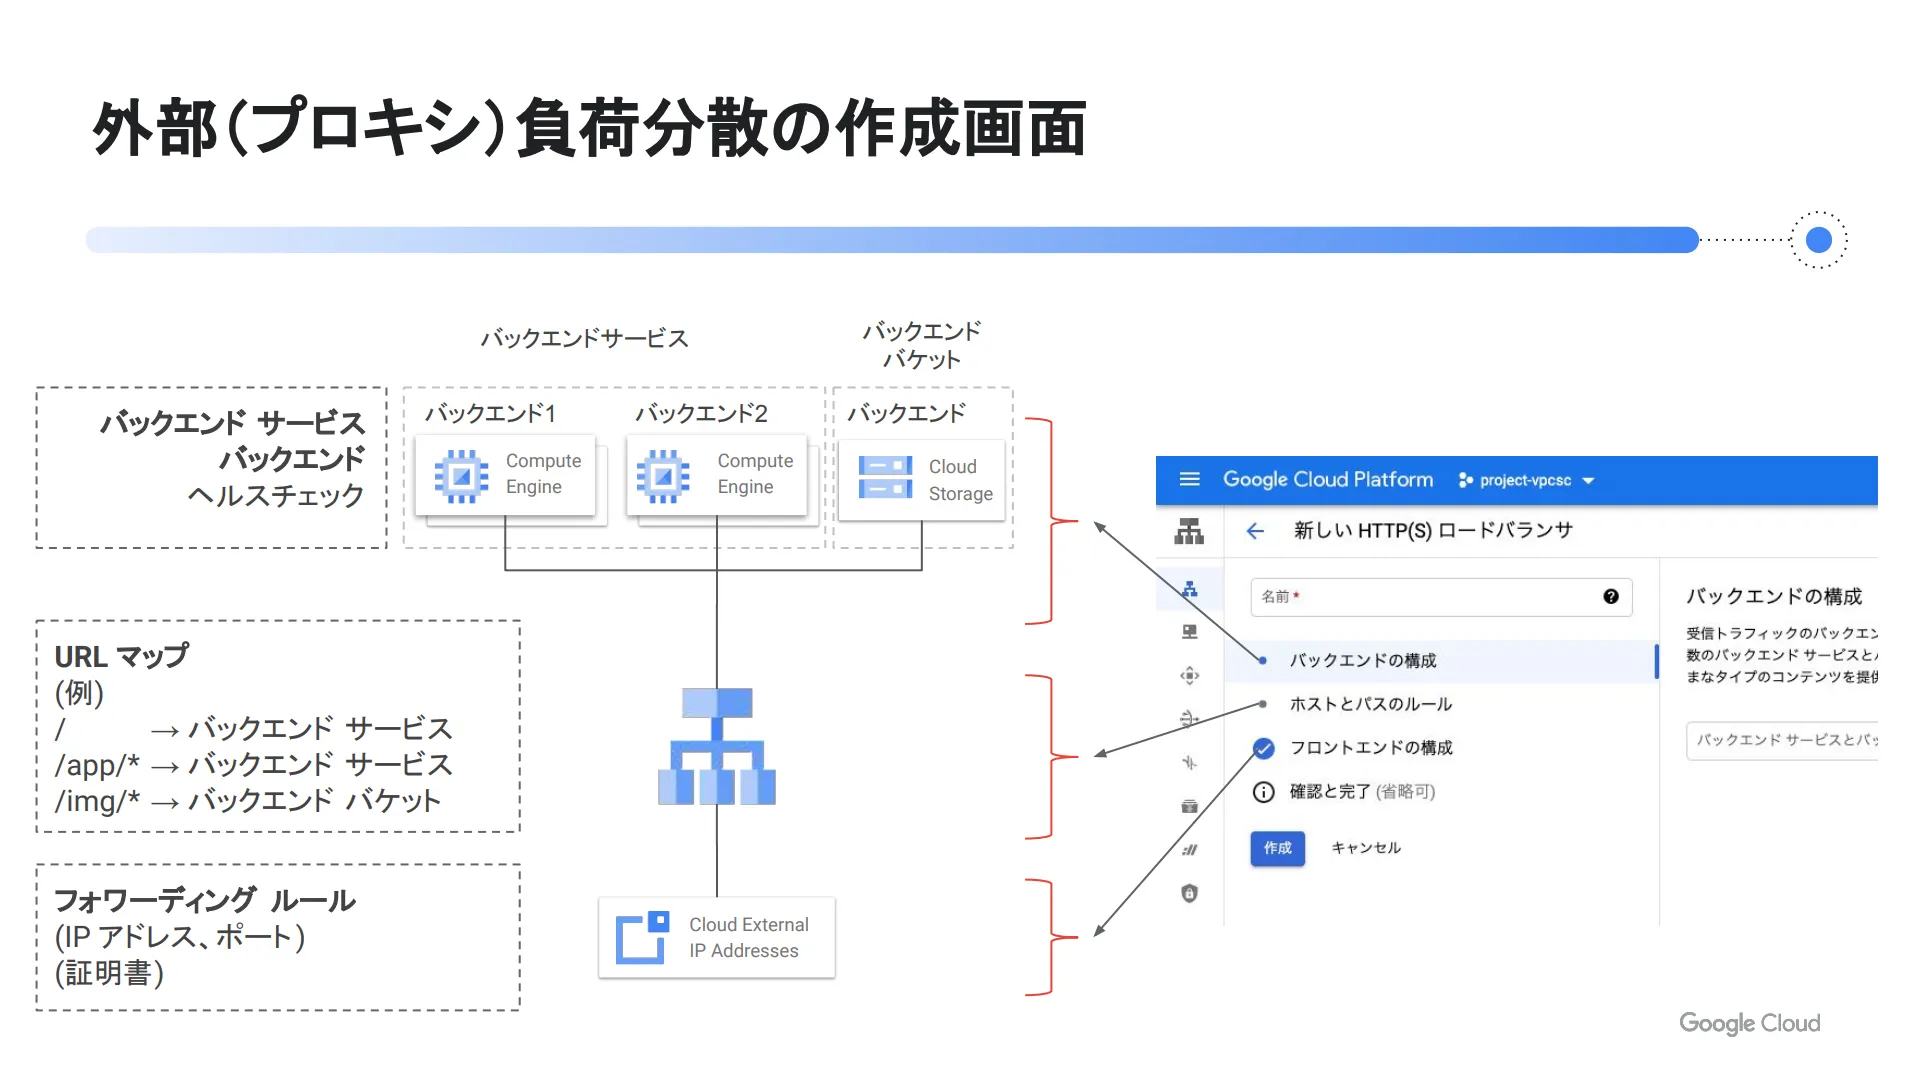
Task: Select the four-arrow diamond sidebar icon
Action: pyautogui.click(x=1189, y=675)
